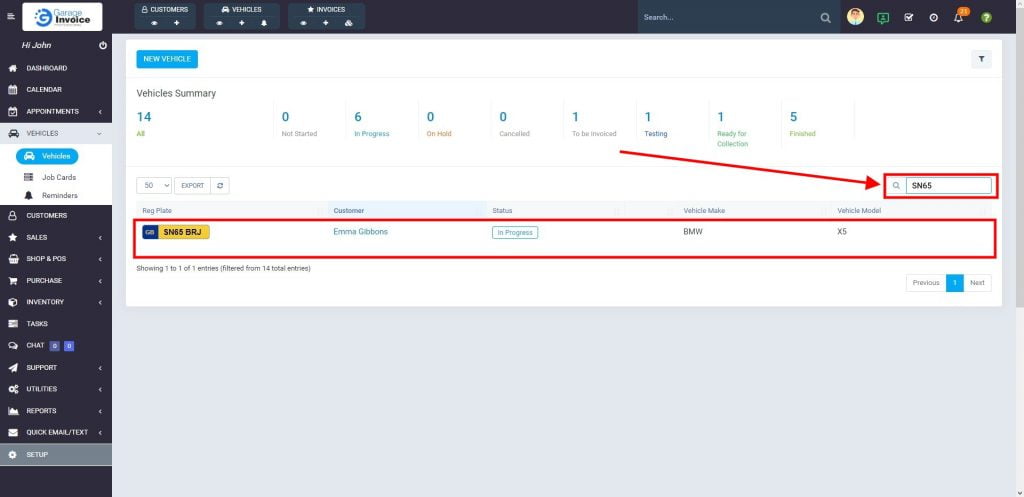Viewport: 1024px width, 497px height.
Task: Click the refresh table icon next to Export
Action: pyautogui.click(x=221, y=185)
